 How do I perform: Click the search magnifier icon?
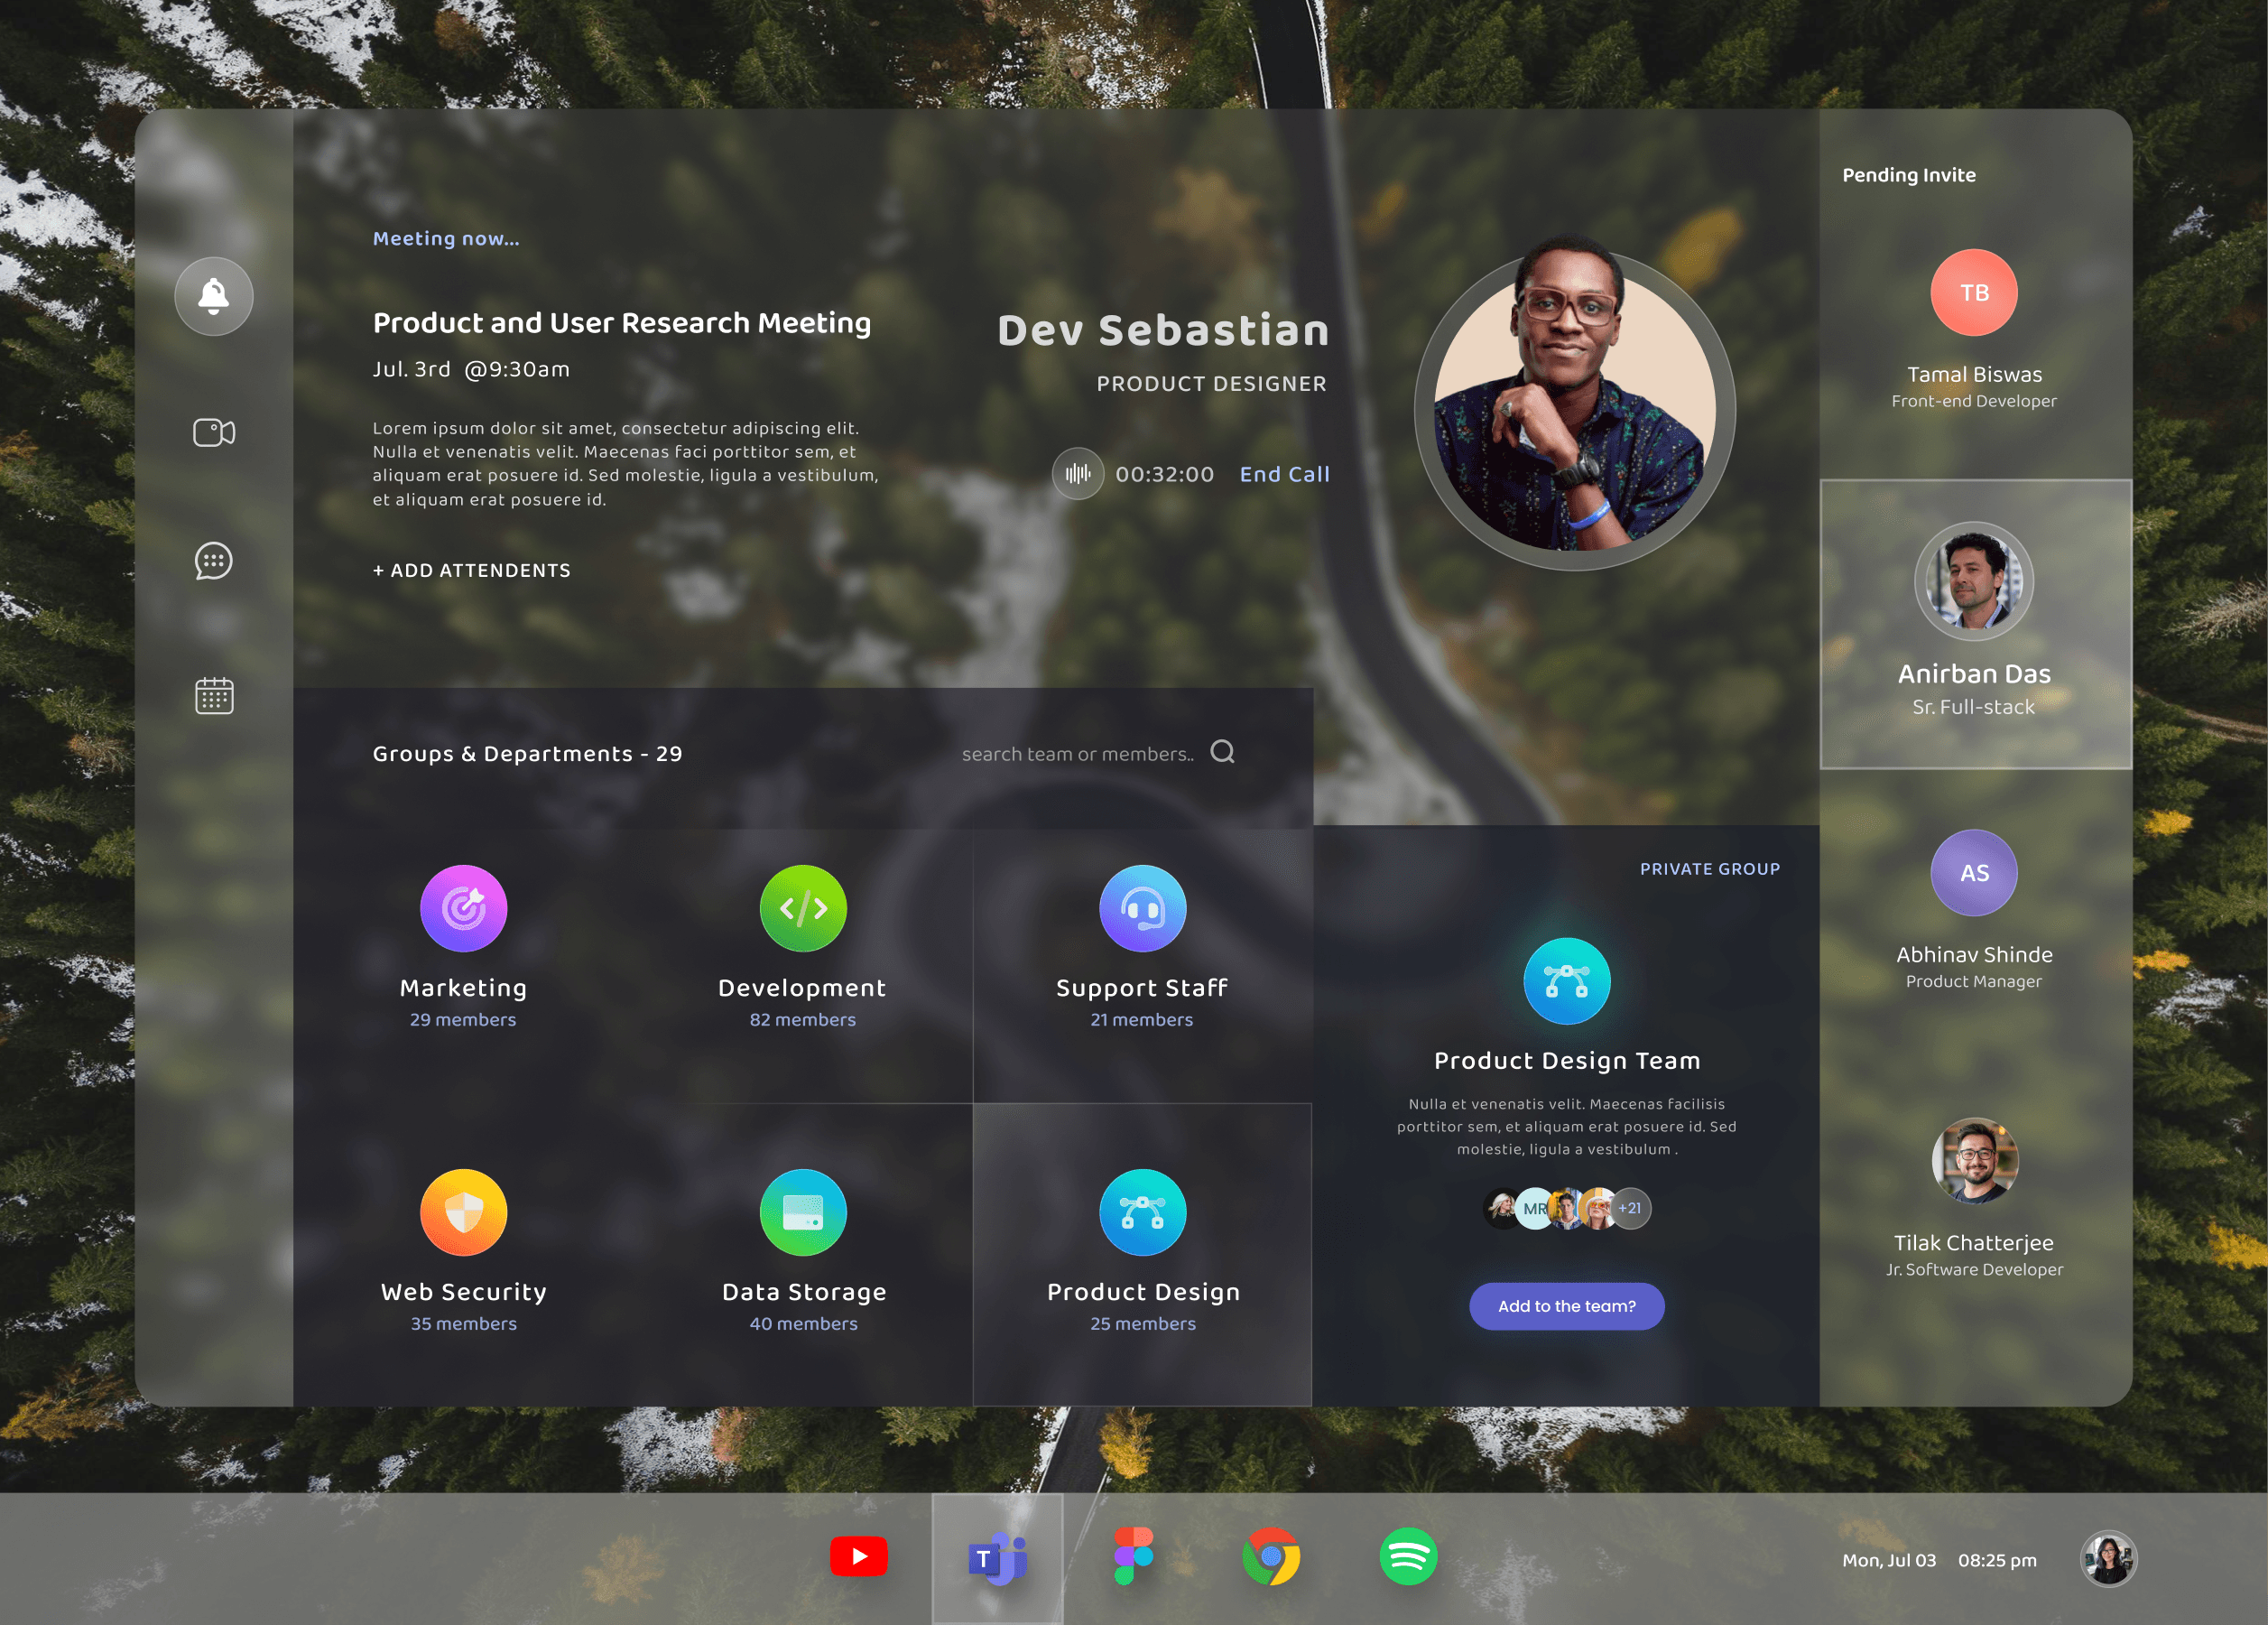pos(1222,751)
